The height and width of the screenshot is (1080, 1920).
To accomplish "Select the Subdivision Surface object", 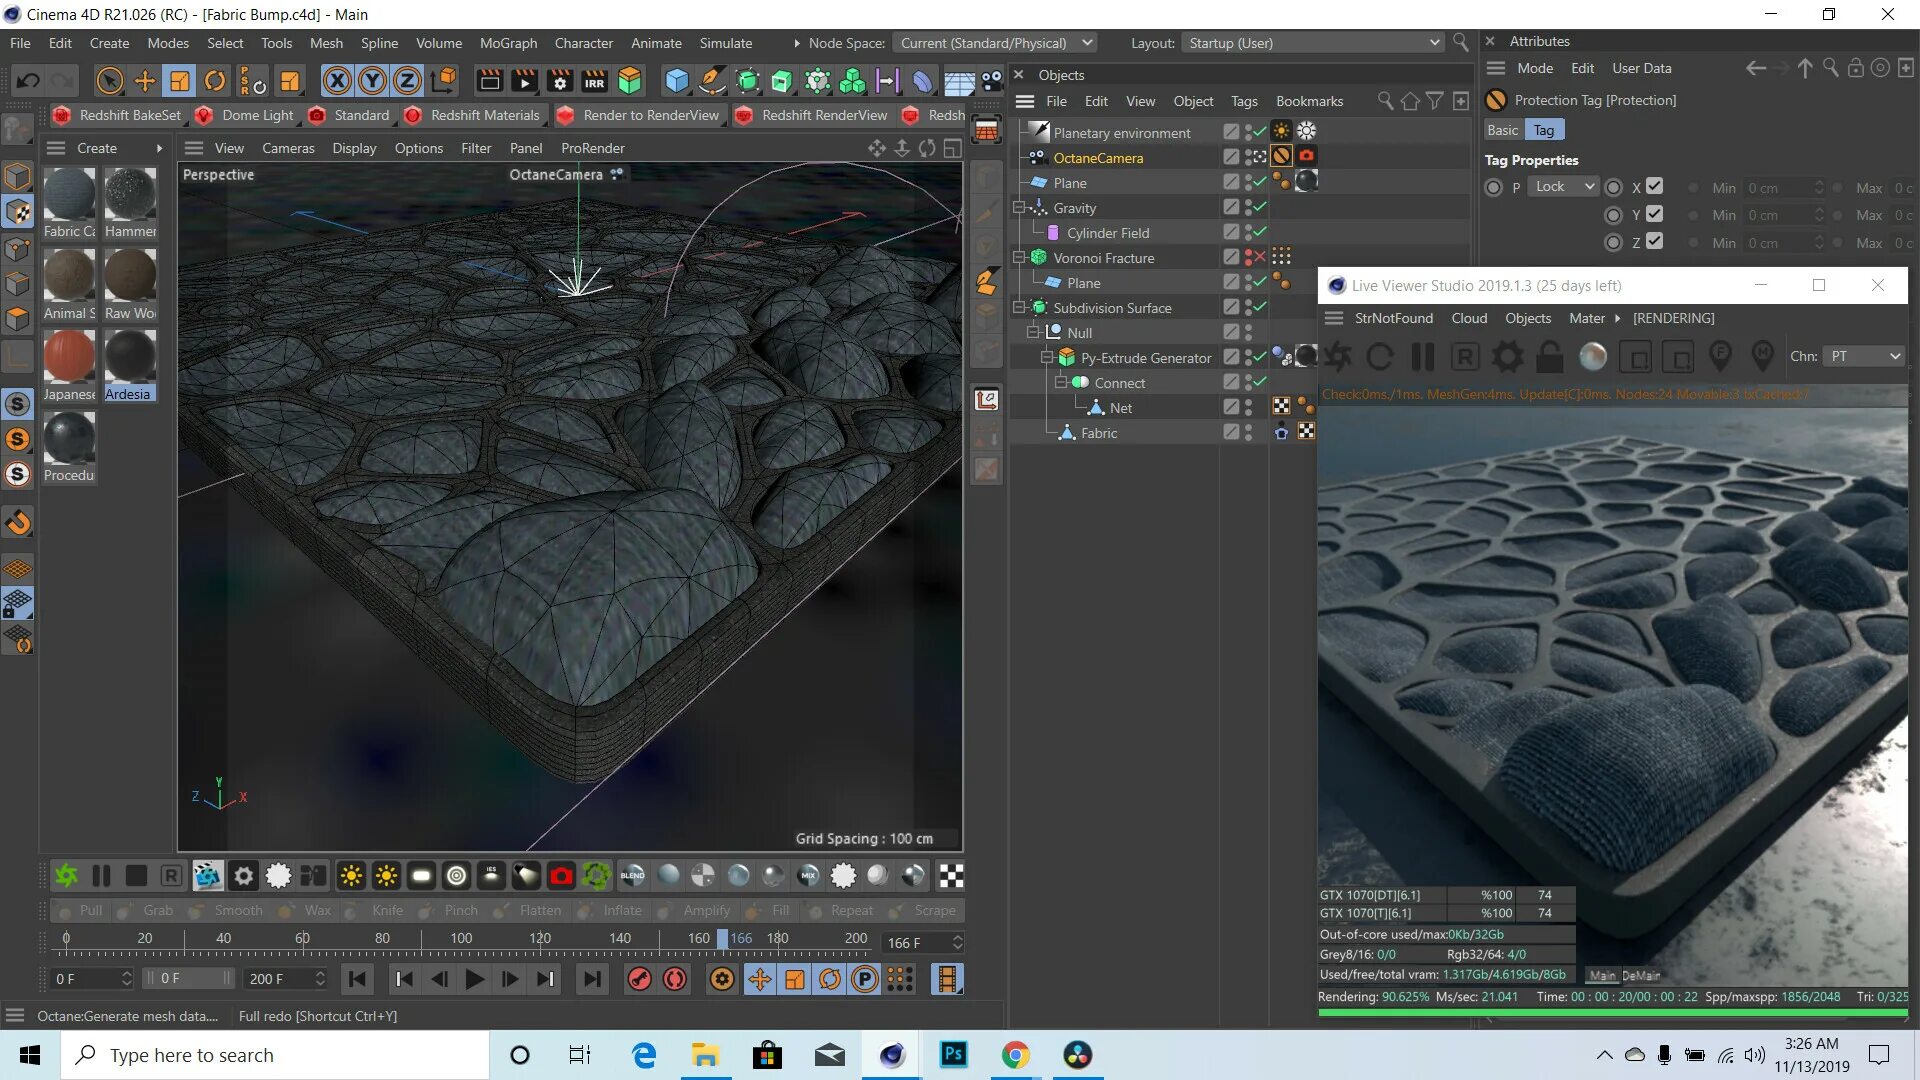I will point(1113,307).
